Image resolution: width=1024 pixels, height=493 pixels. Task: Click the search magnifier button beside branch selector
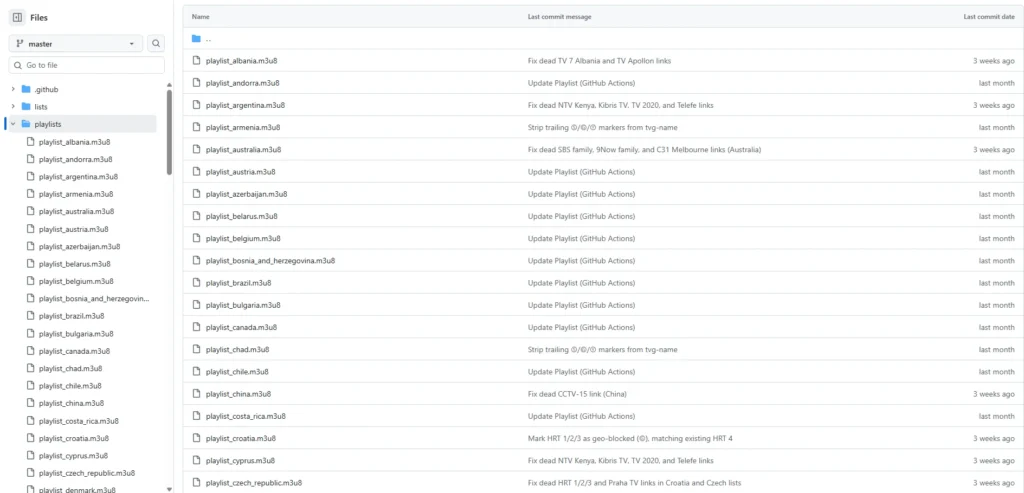[x=156, y=44]
